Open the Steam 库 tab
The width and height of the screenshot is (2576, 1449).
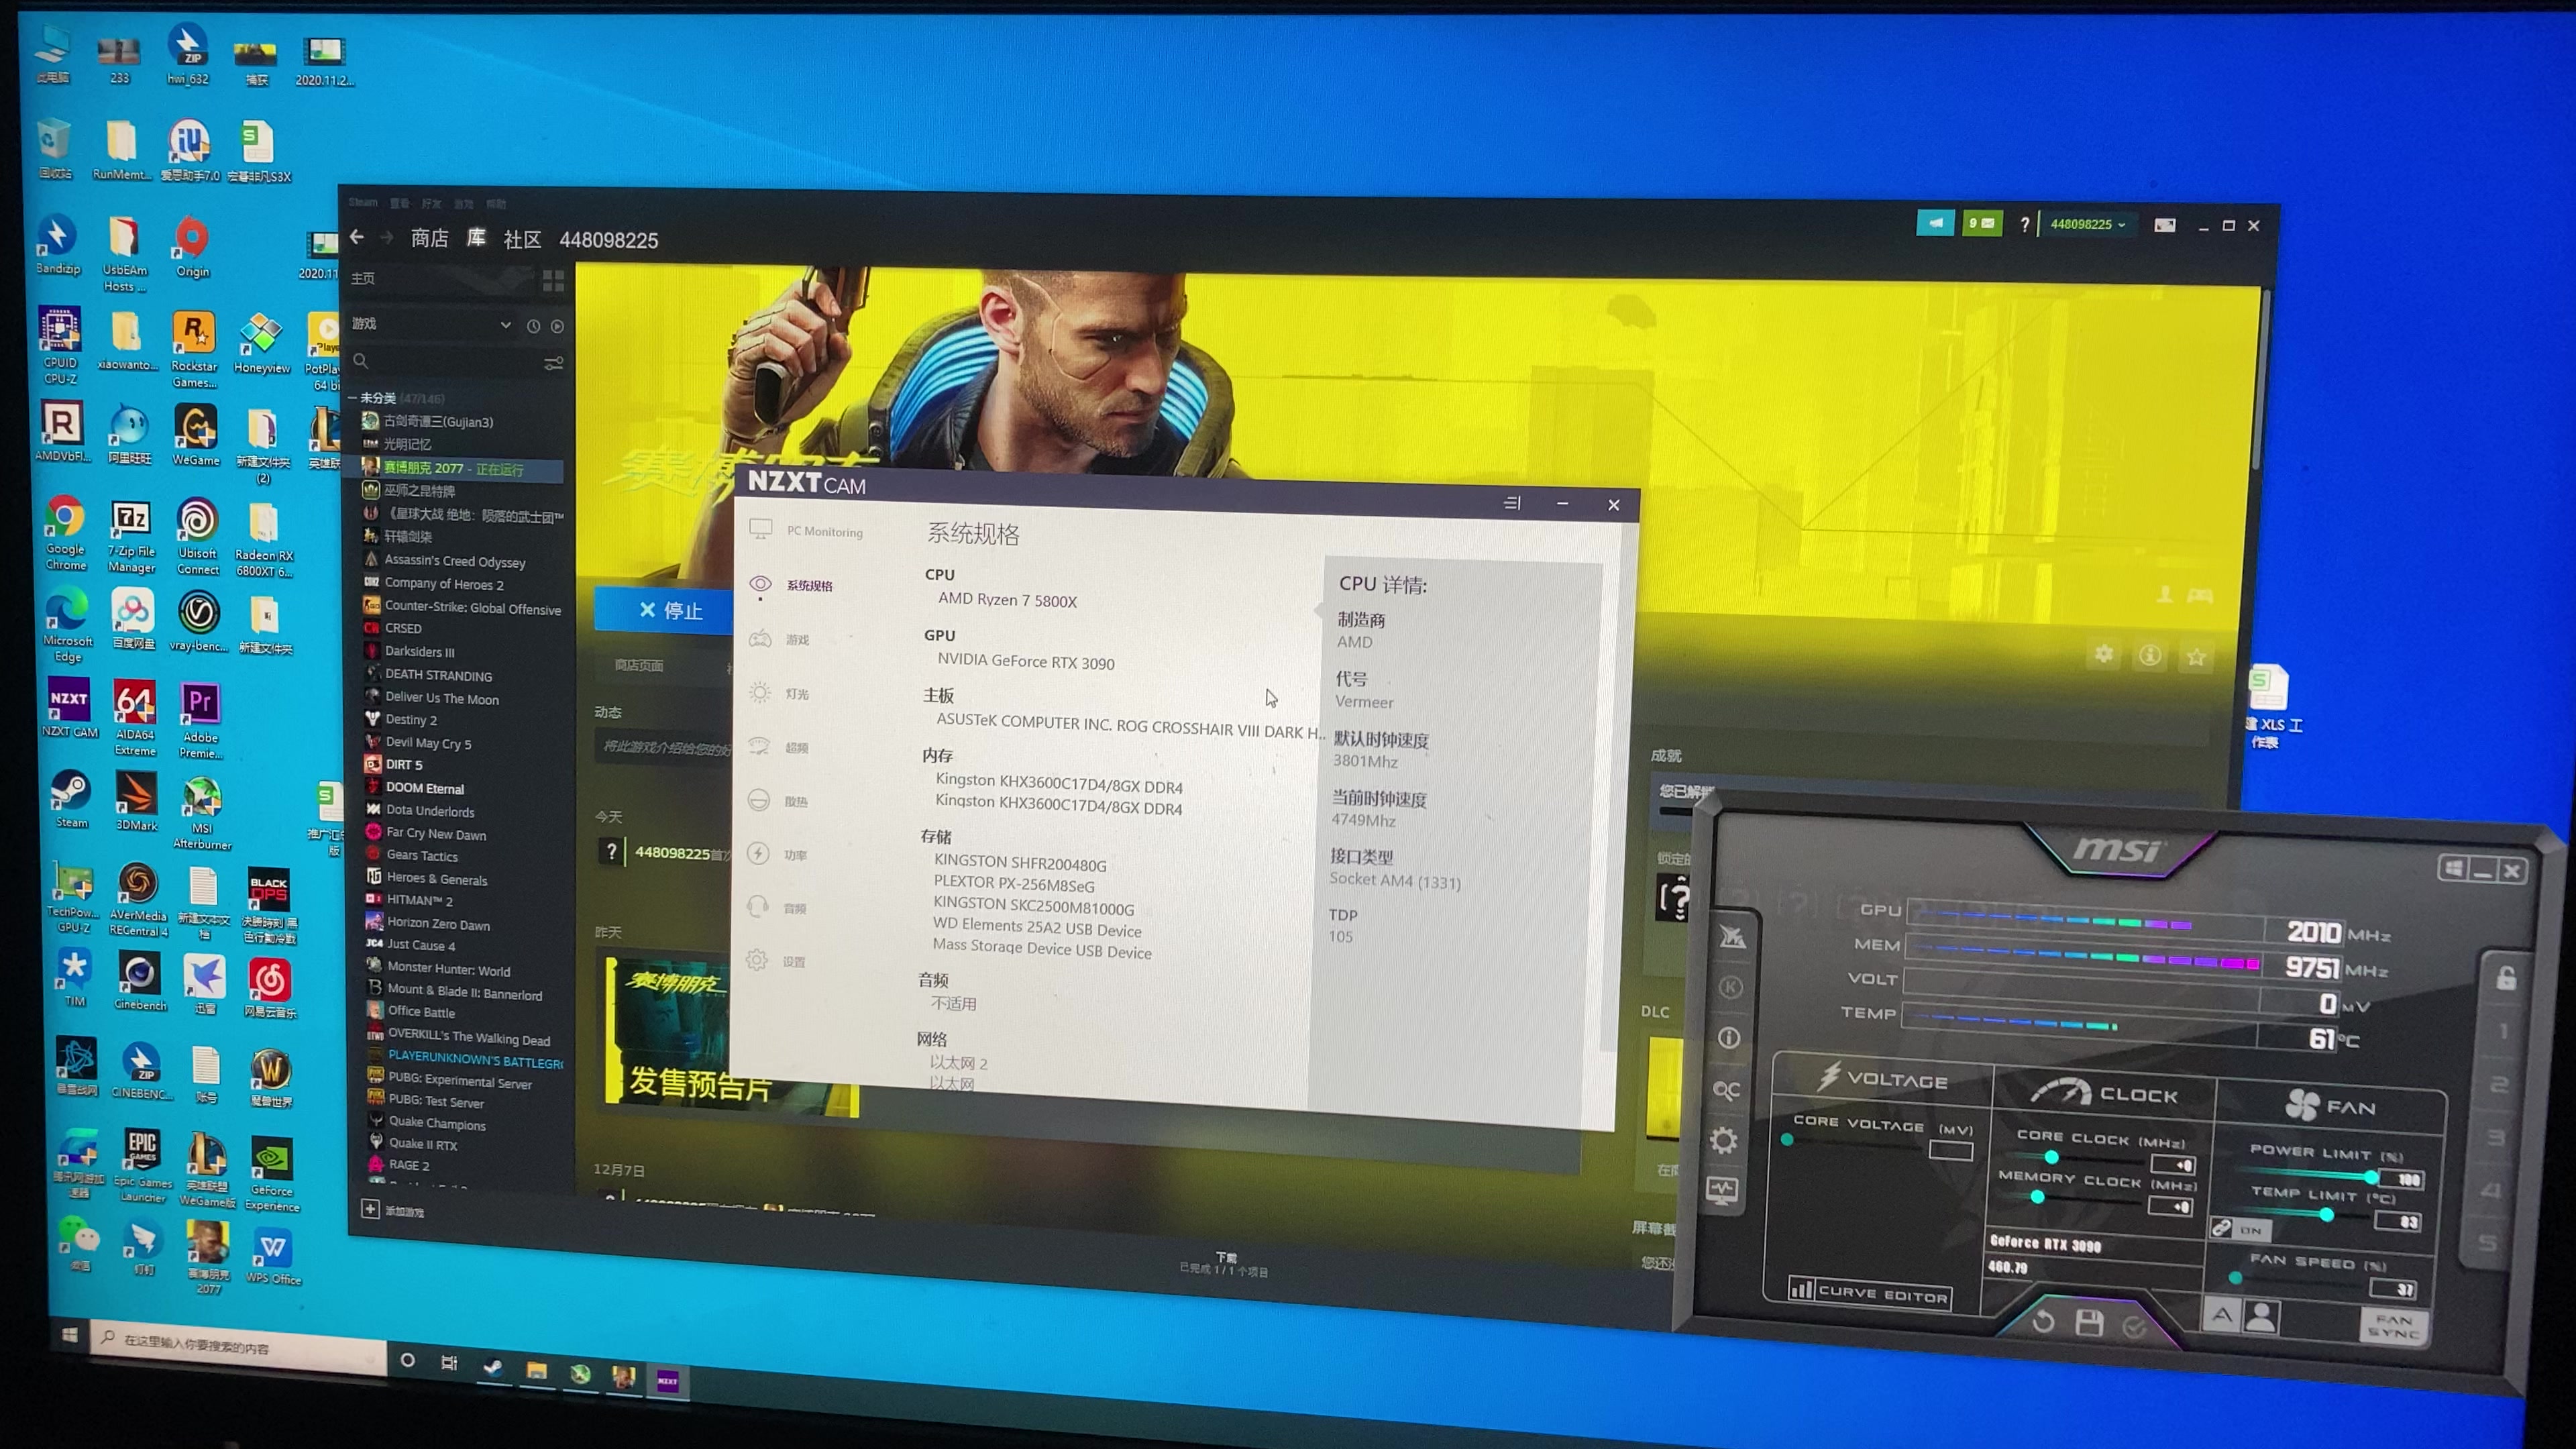477,238
